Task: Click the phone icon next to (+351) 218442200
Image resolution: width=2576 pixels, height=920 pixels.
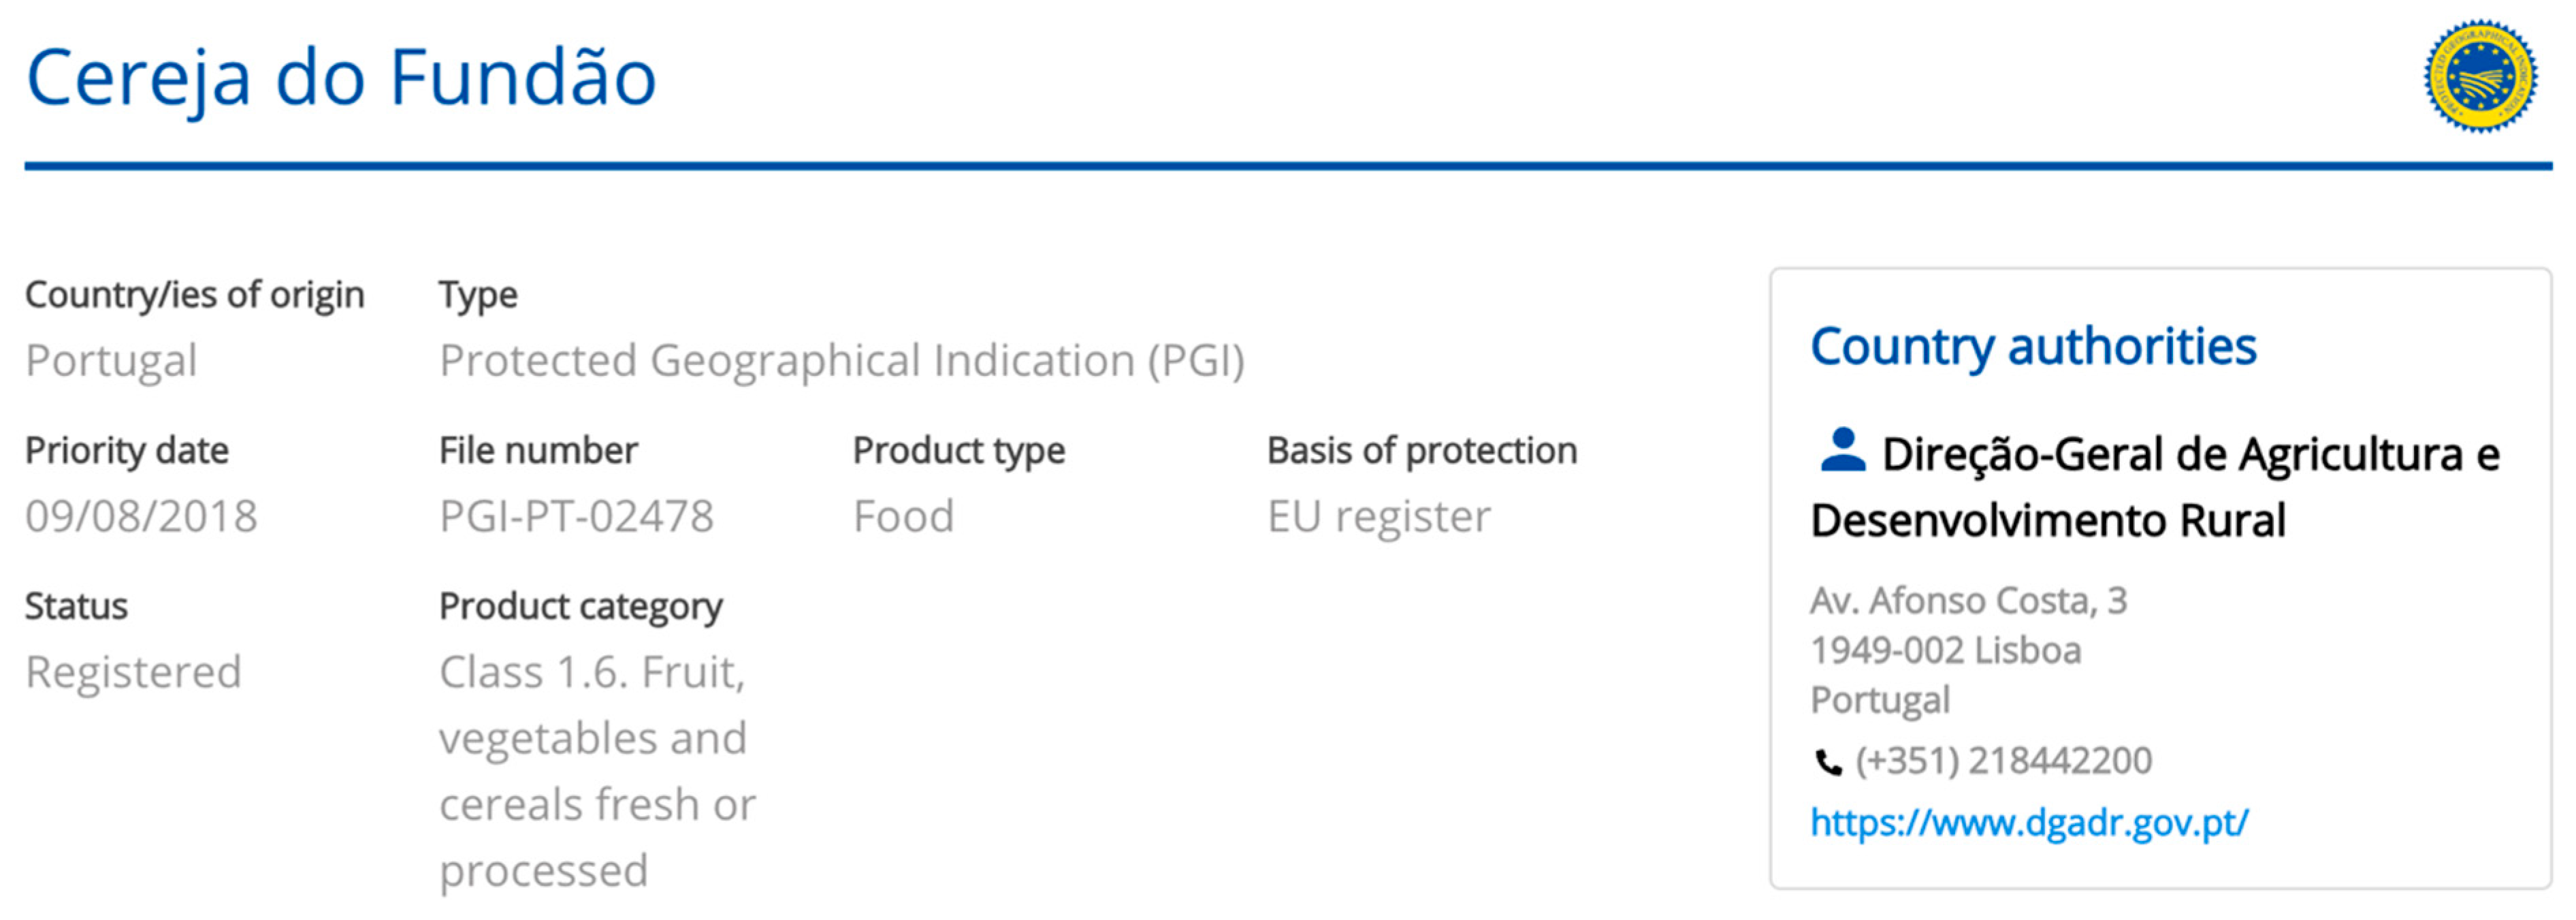Action: click(1828, 763)
